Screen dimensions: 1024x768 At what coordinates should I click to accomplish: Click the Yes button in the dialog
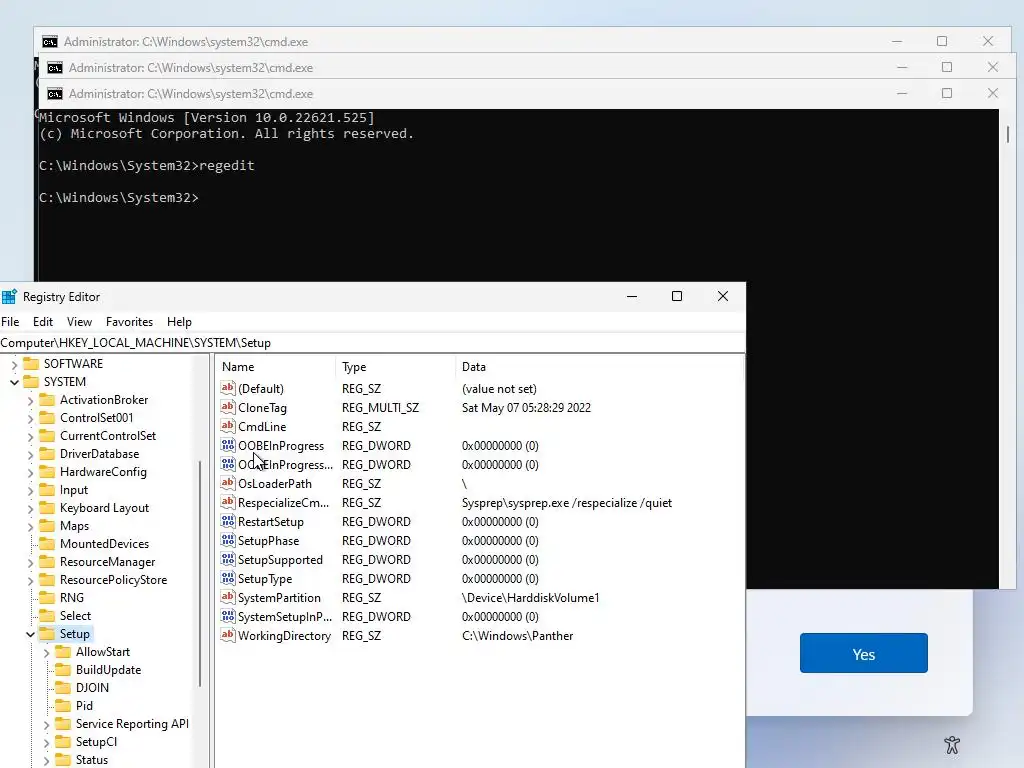(x=863, y=653)
